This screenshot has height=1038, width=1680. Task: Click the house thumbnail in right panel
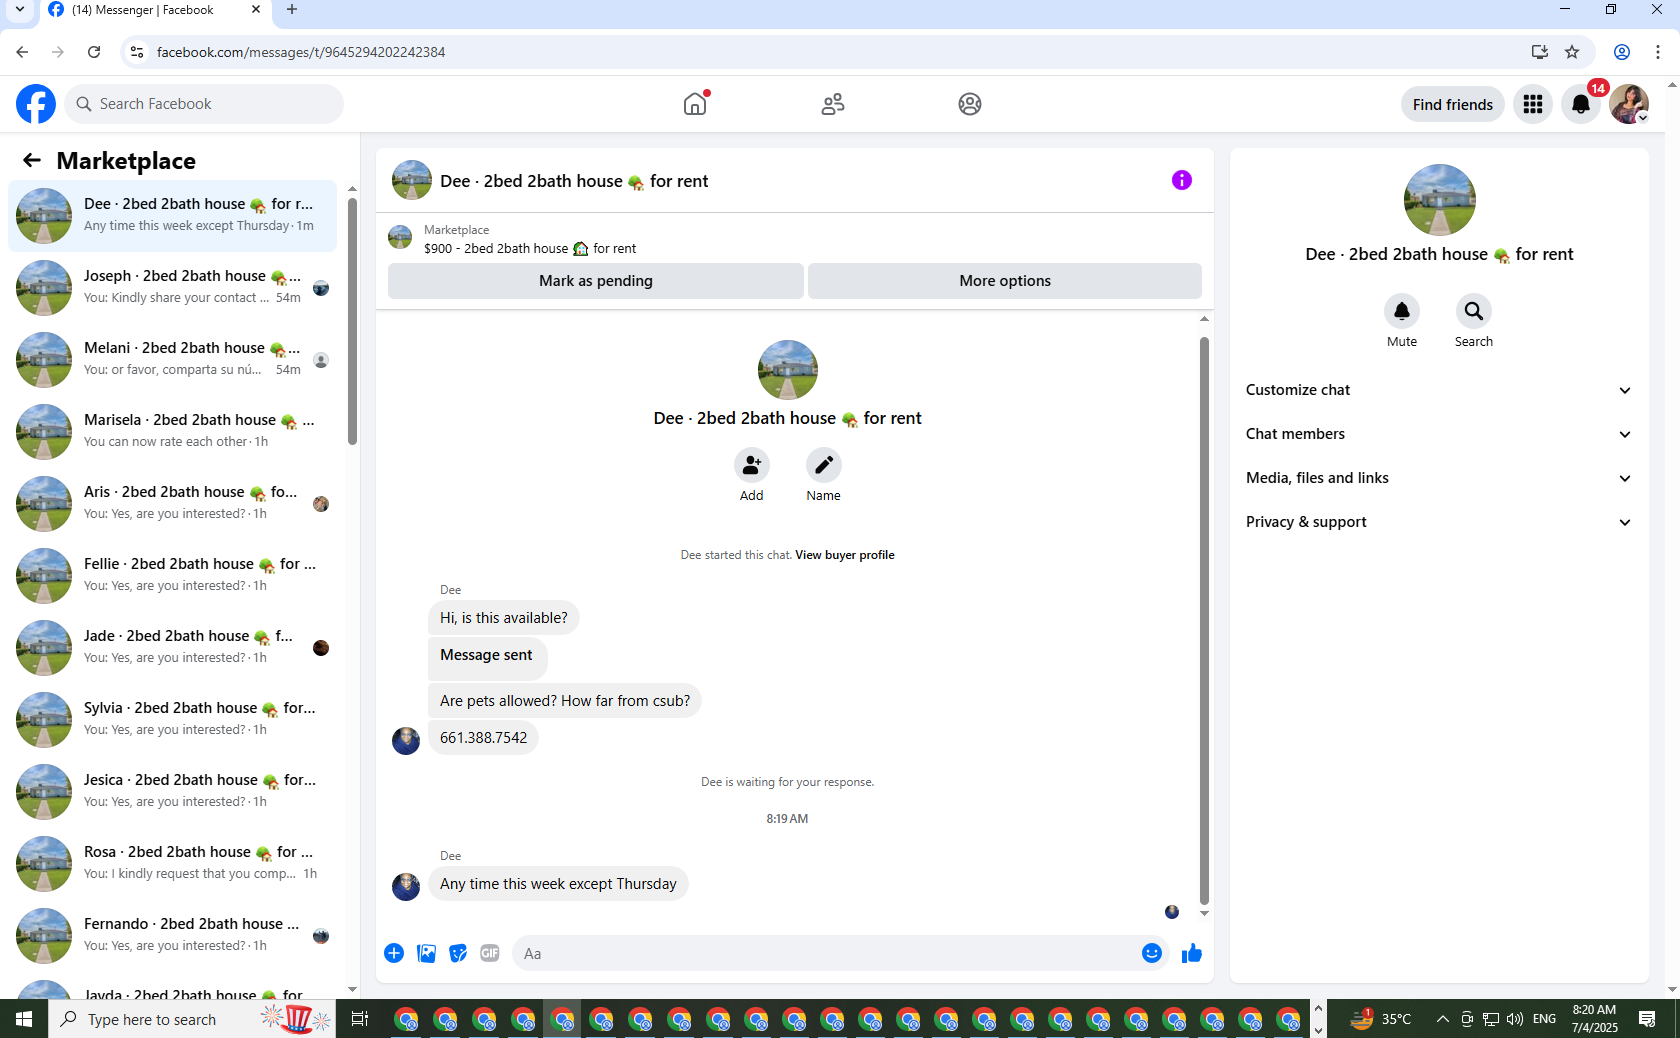1439,200
